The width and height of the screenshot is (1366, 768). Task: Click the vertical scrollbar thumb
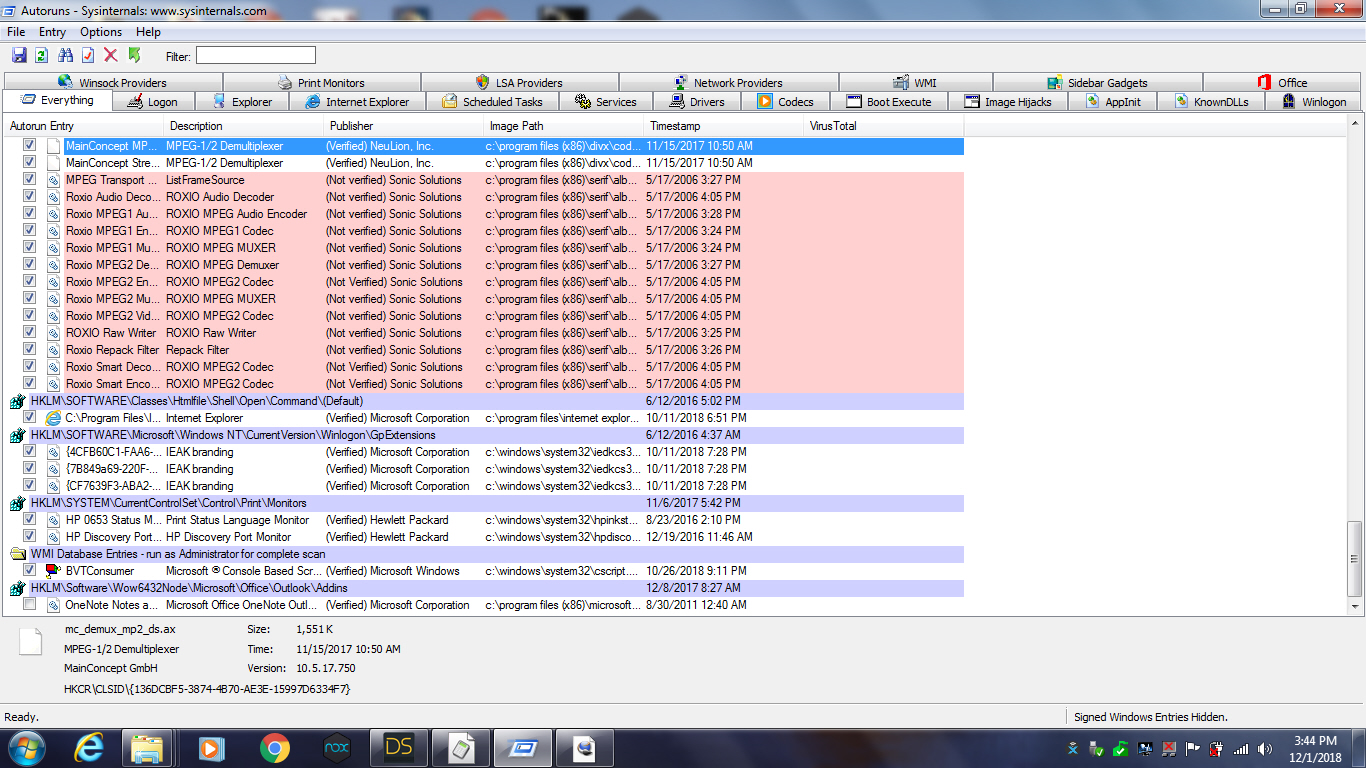1355,559
